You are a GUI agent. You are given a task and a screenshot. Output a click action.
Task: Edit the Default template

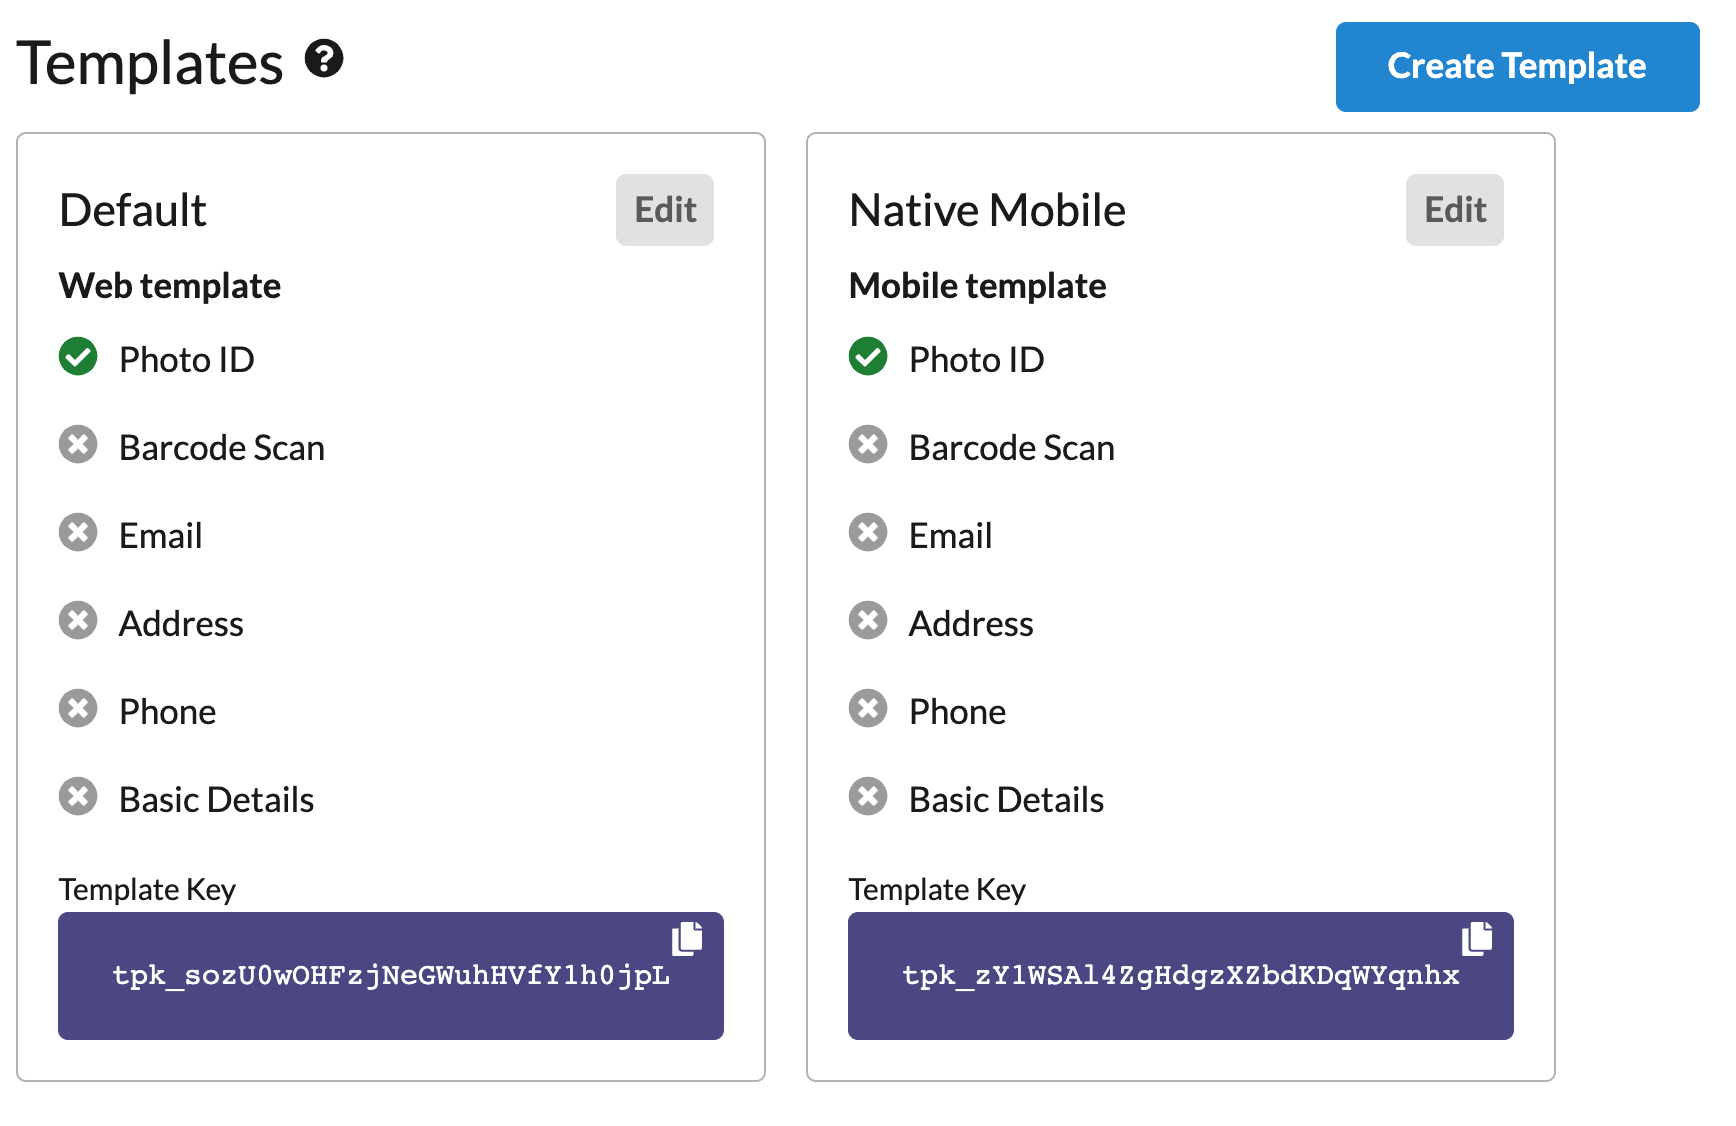coord(665,210)
